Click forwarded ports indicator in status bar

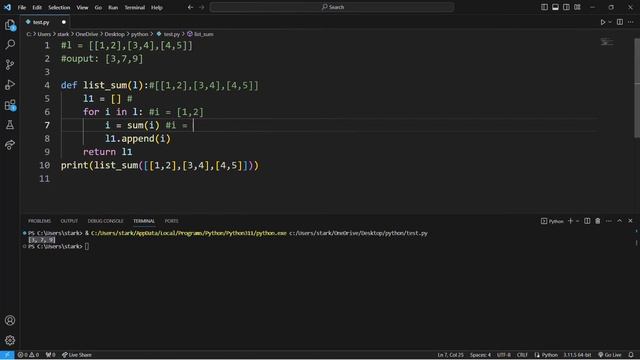[x=51, y=355]
